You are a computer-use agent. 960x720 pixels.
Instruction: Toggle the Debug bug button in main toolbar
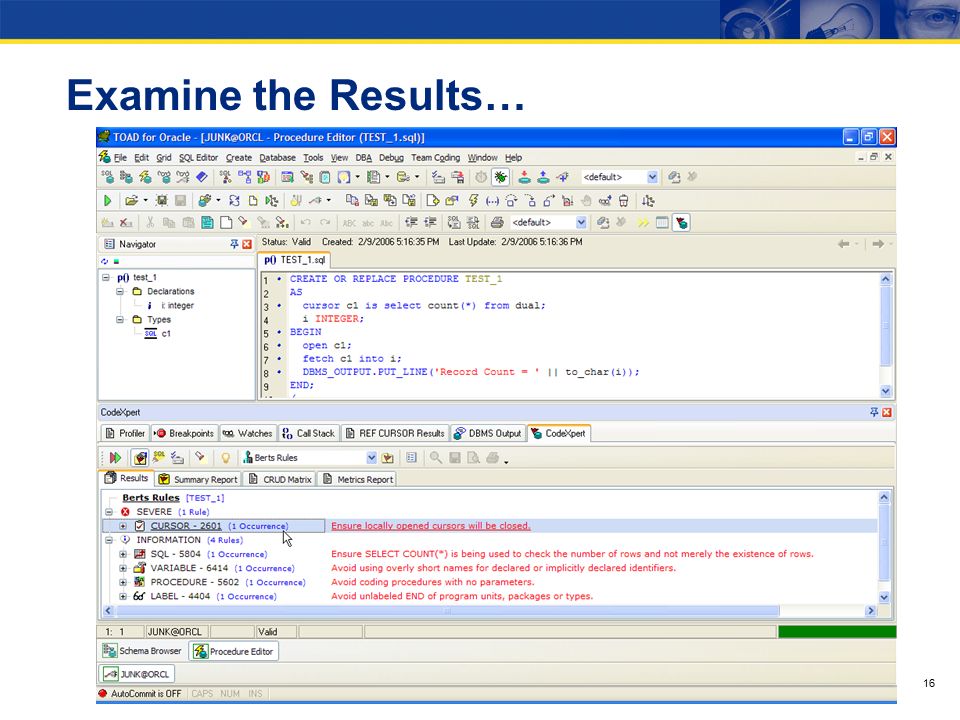pyautogui.click(x=500, y=178)
